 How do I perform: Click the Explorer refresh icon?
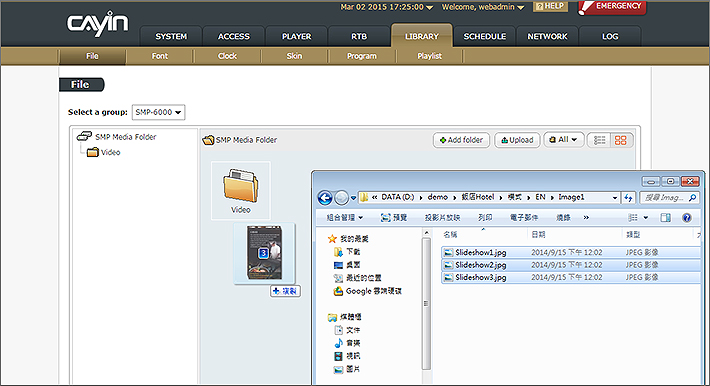tap(628, 198)
